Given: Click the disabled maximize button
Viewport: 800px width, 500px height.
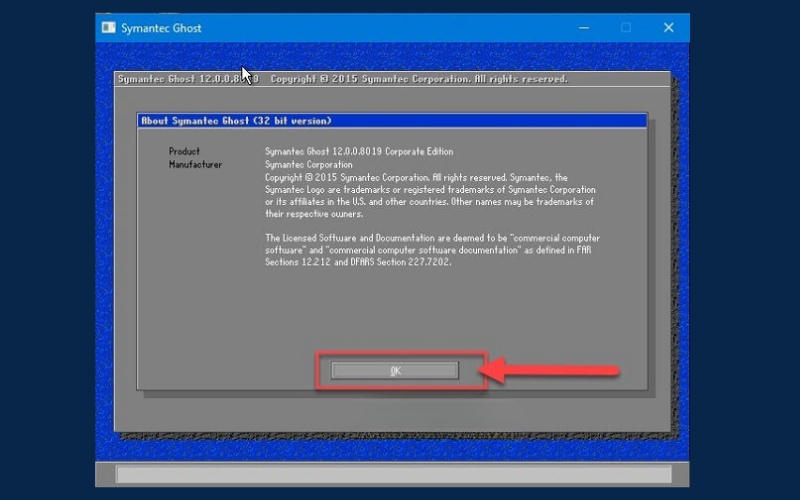Looking at the screenshot, I should coord(626,28).
